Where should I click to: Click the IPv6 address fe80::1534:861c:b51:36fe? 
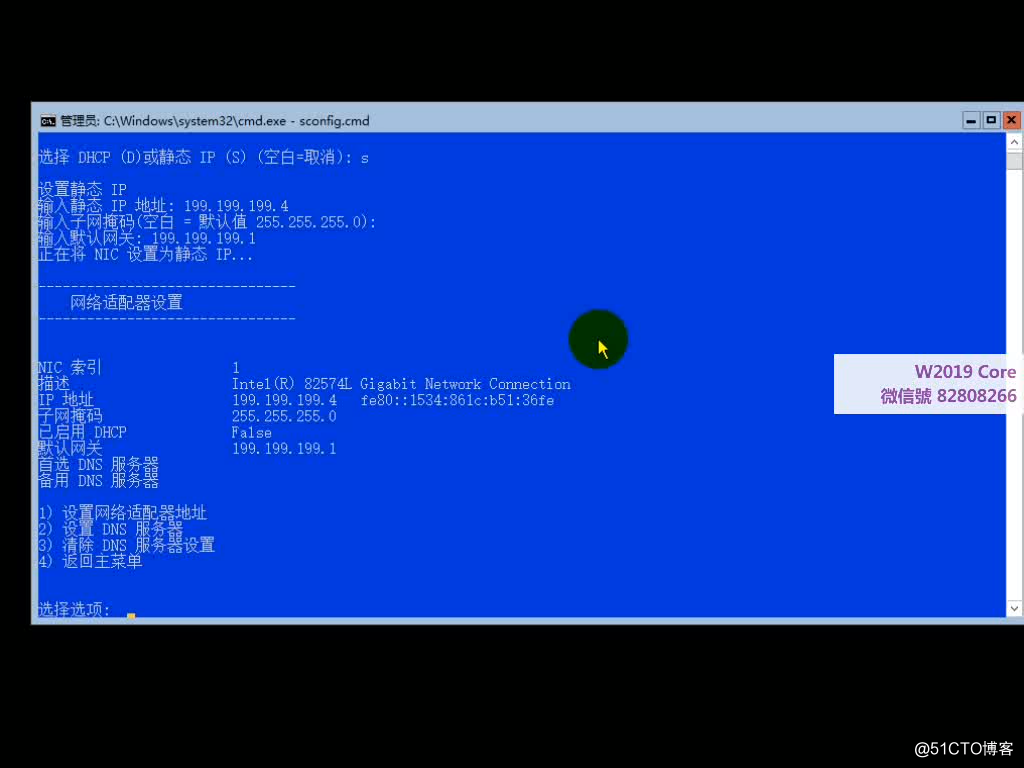point(457,400)
